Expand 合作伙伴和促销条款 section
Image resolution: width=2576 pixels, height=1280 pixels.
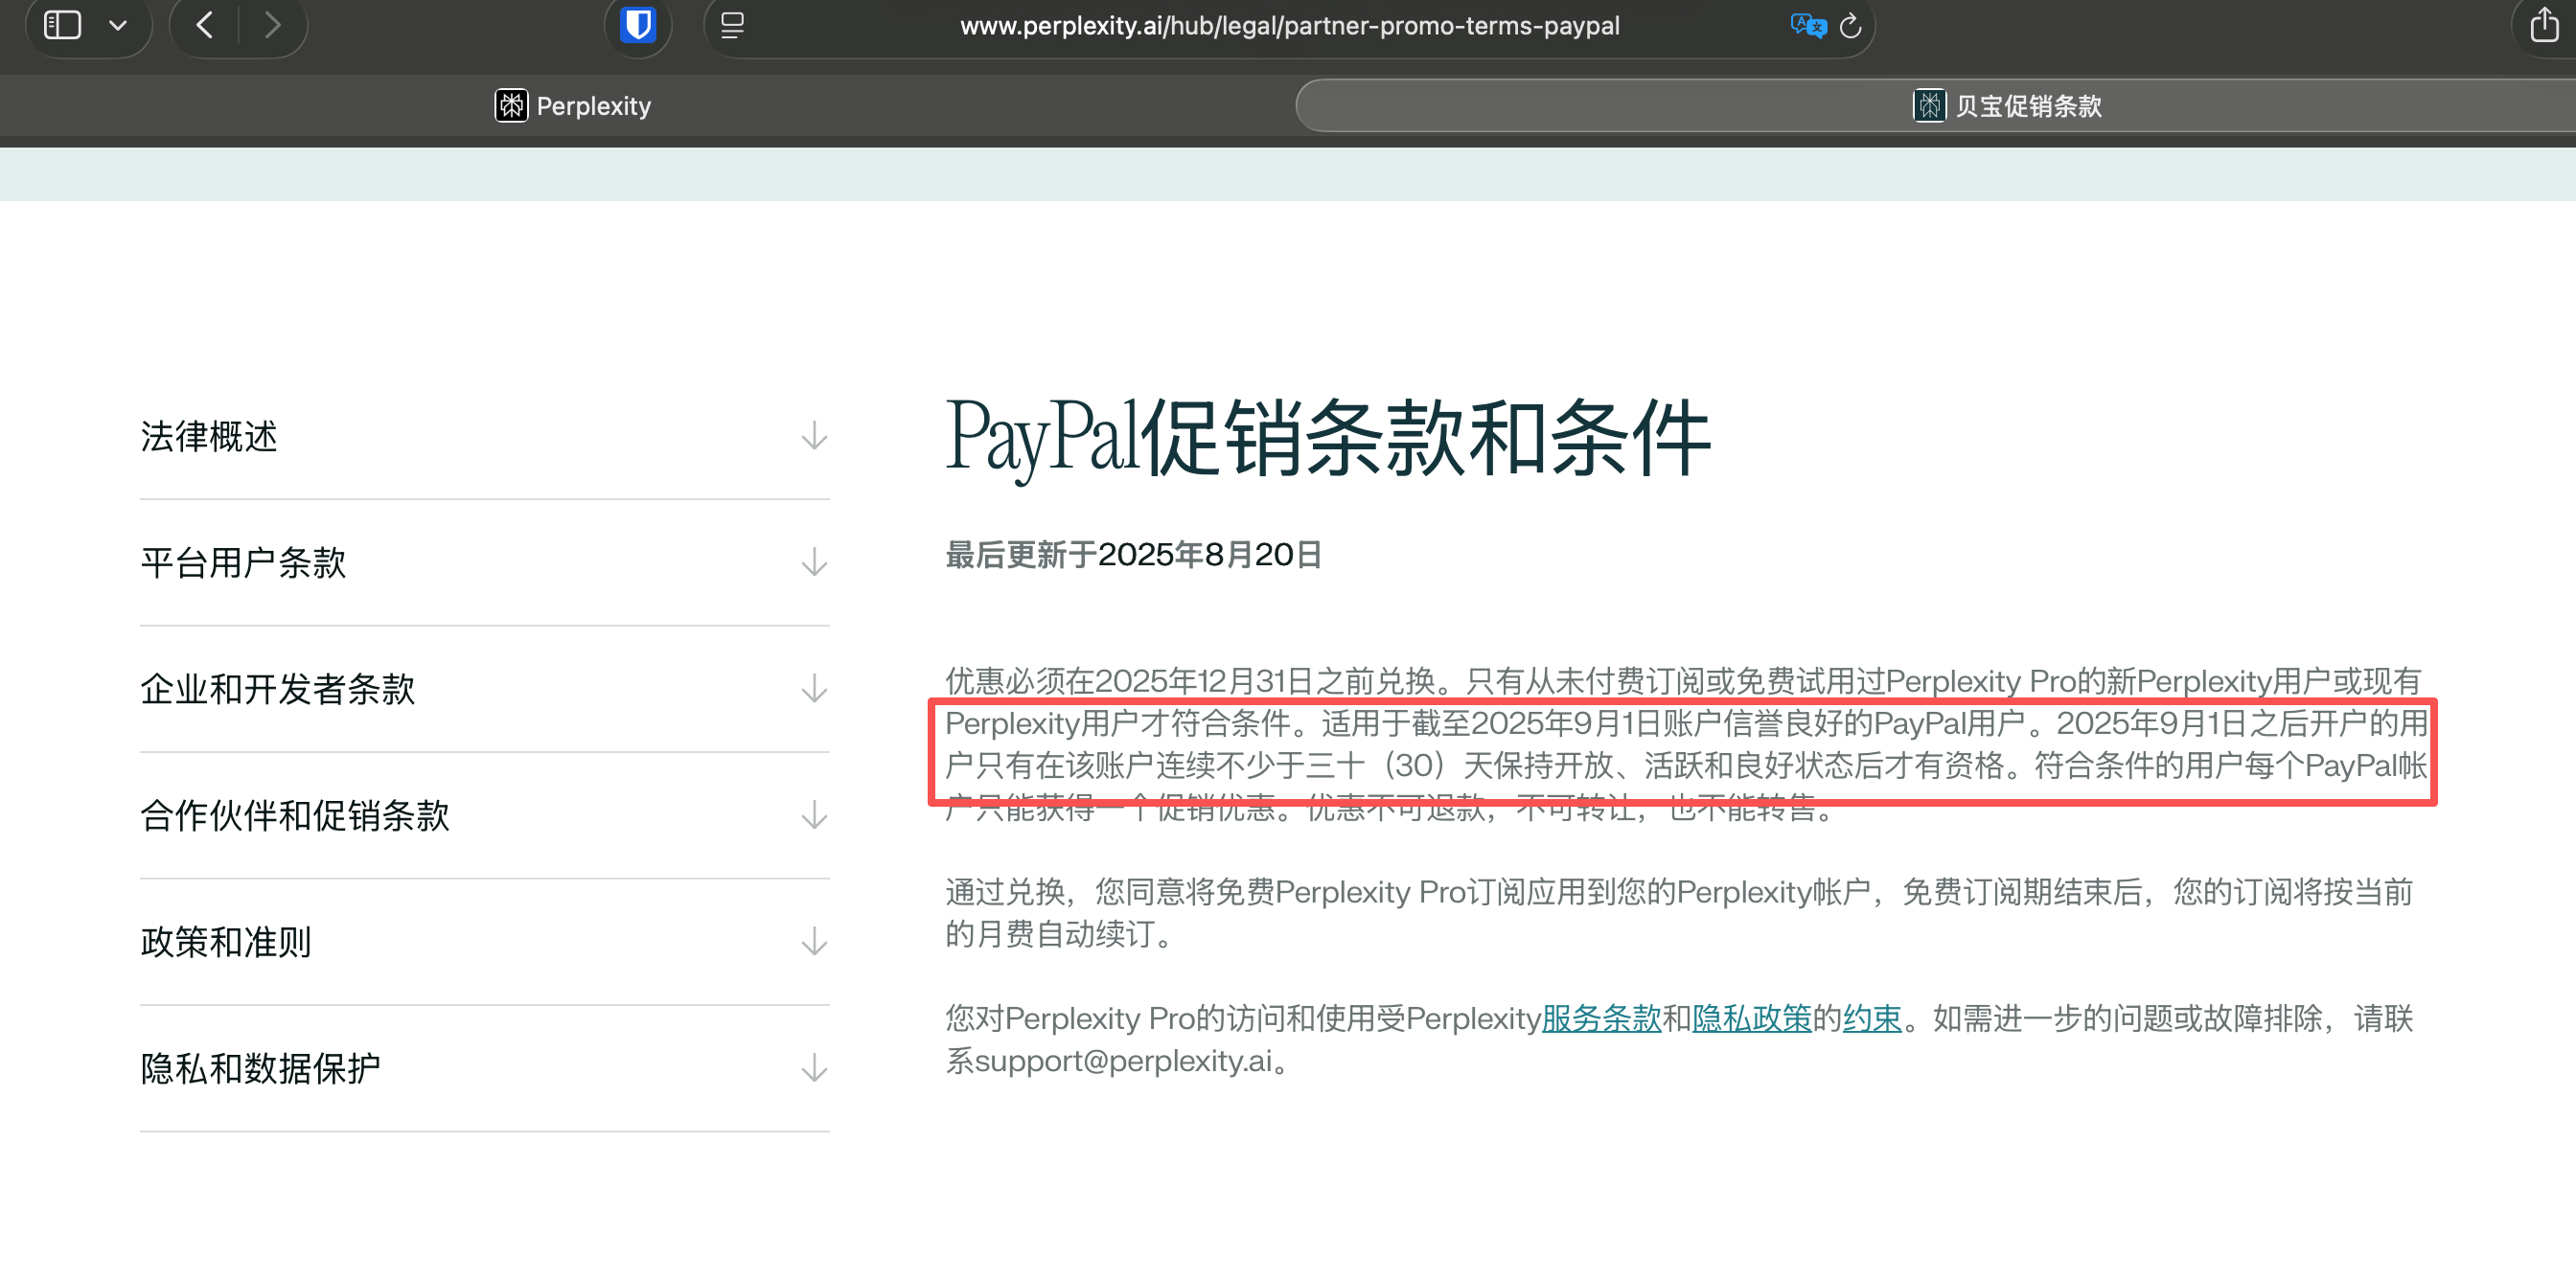(814, 815)
